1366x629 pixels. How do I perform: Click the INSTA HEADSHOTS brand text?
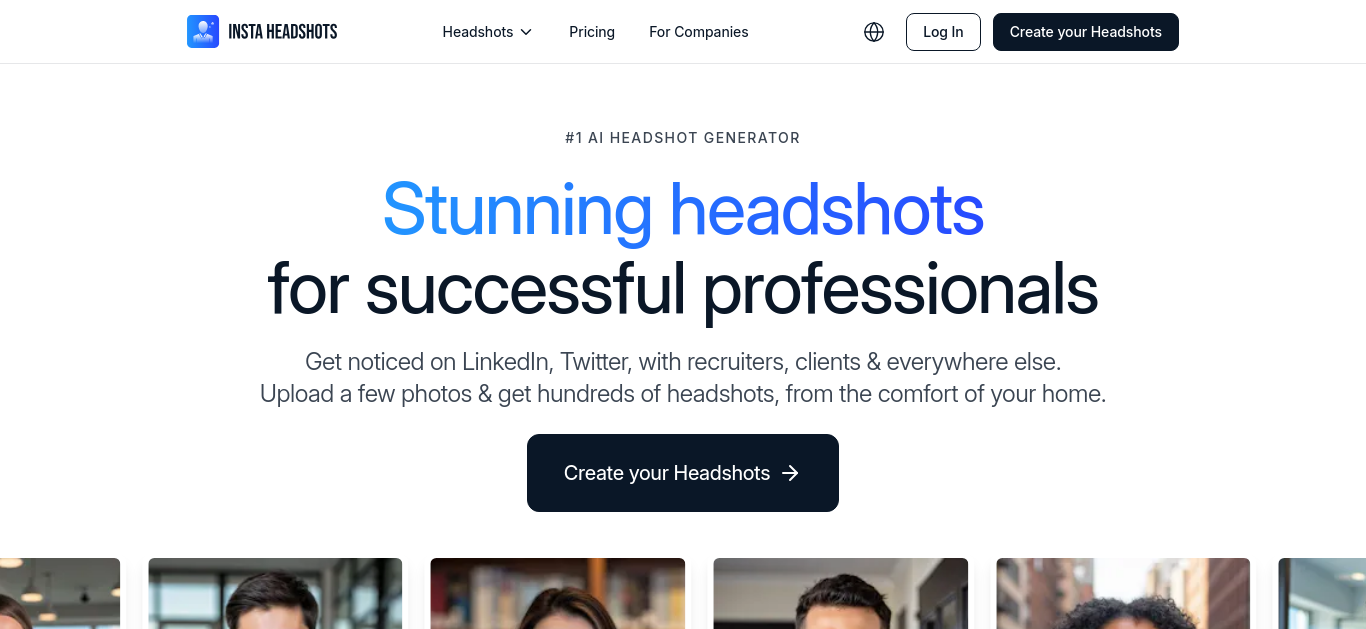coord(283,32)
